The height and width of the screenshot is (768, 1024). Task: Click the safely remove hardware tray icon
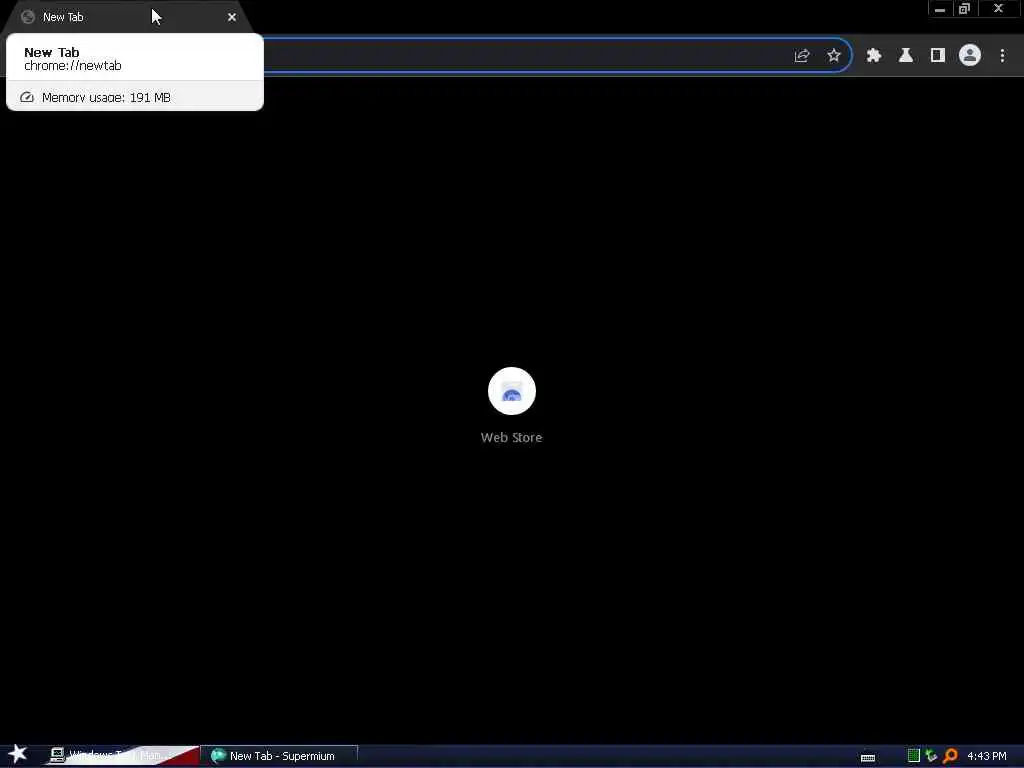pyautogui.click(x=931, y=756)
